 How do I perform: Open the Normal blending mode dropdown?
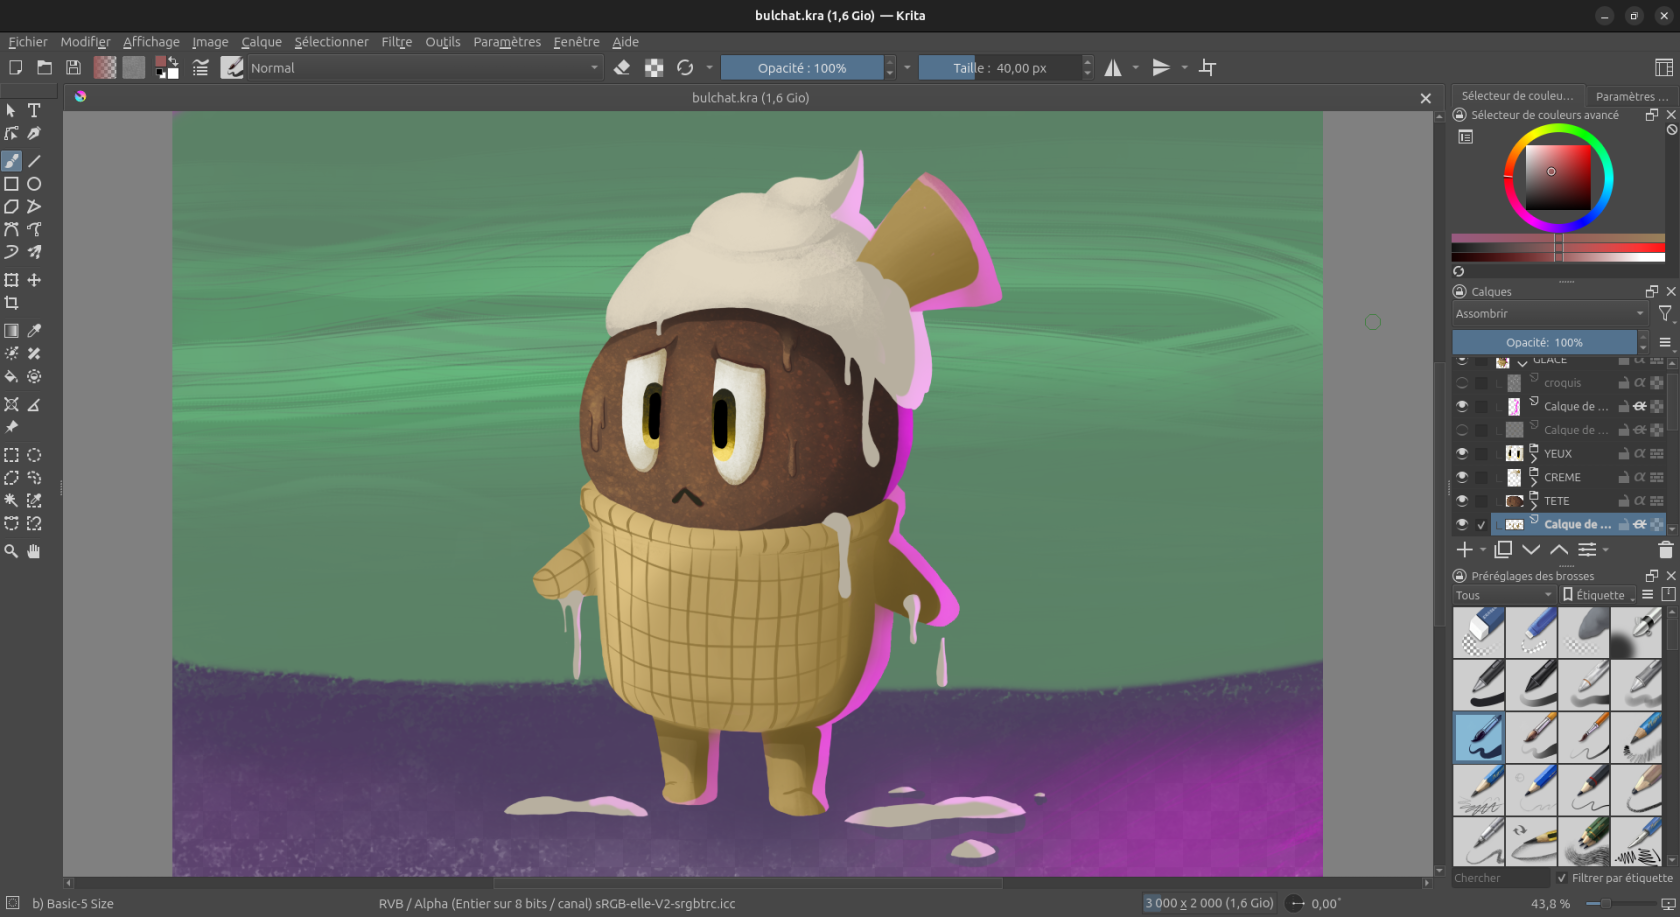pos(424,68)
